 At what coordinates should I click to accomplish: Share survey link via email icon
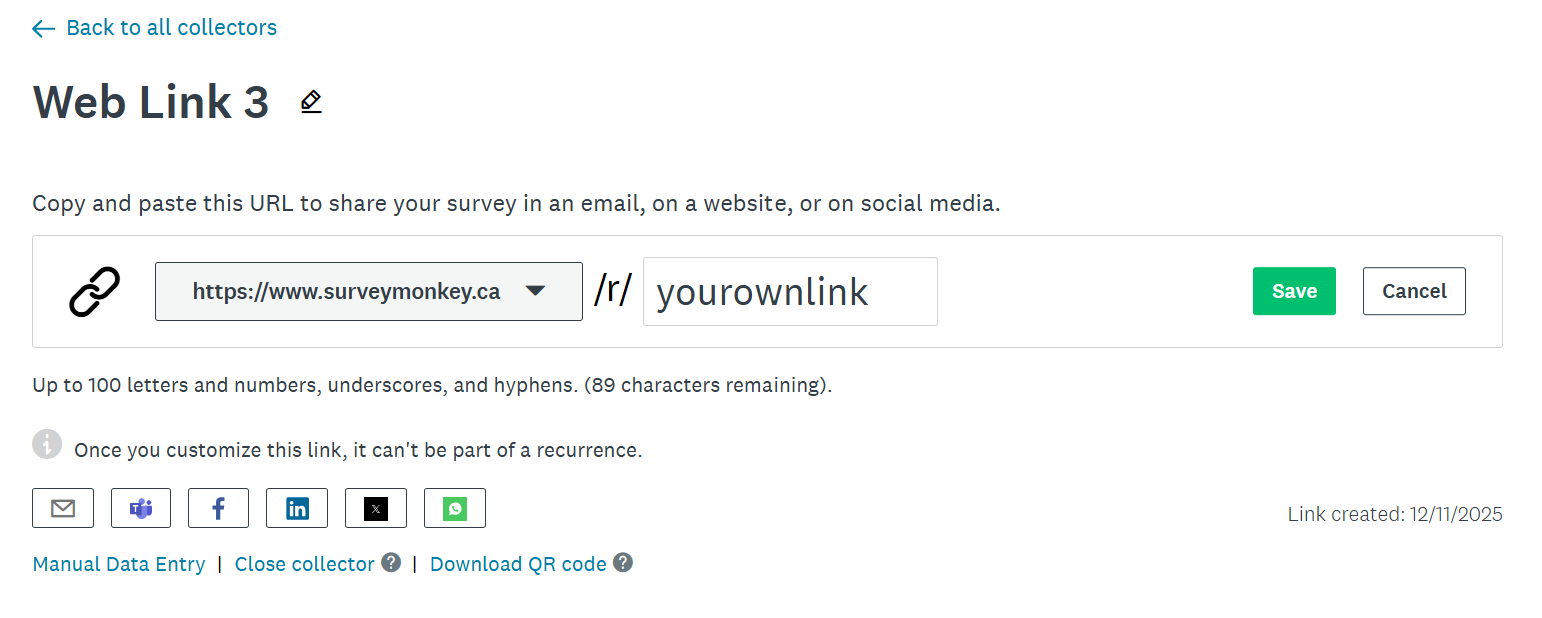[x=63, y=508]
